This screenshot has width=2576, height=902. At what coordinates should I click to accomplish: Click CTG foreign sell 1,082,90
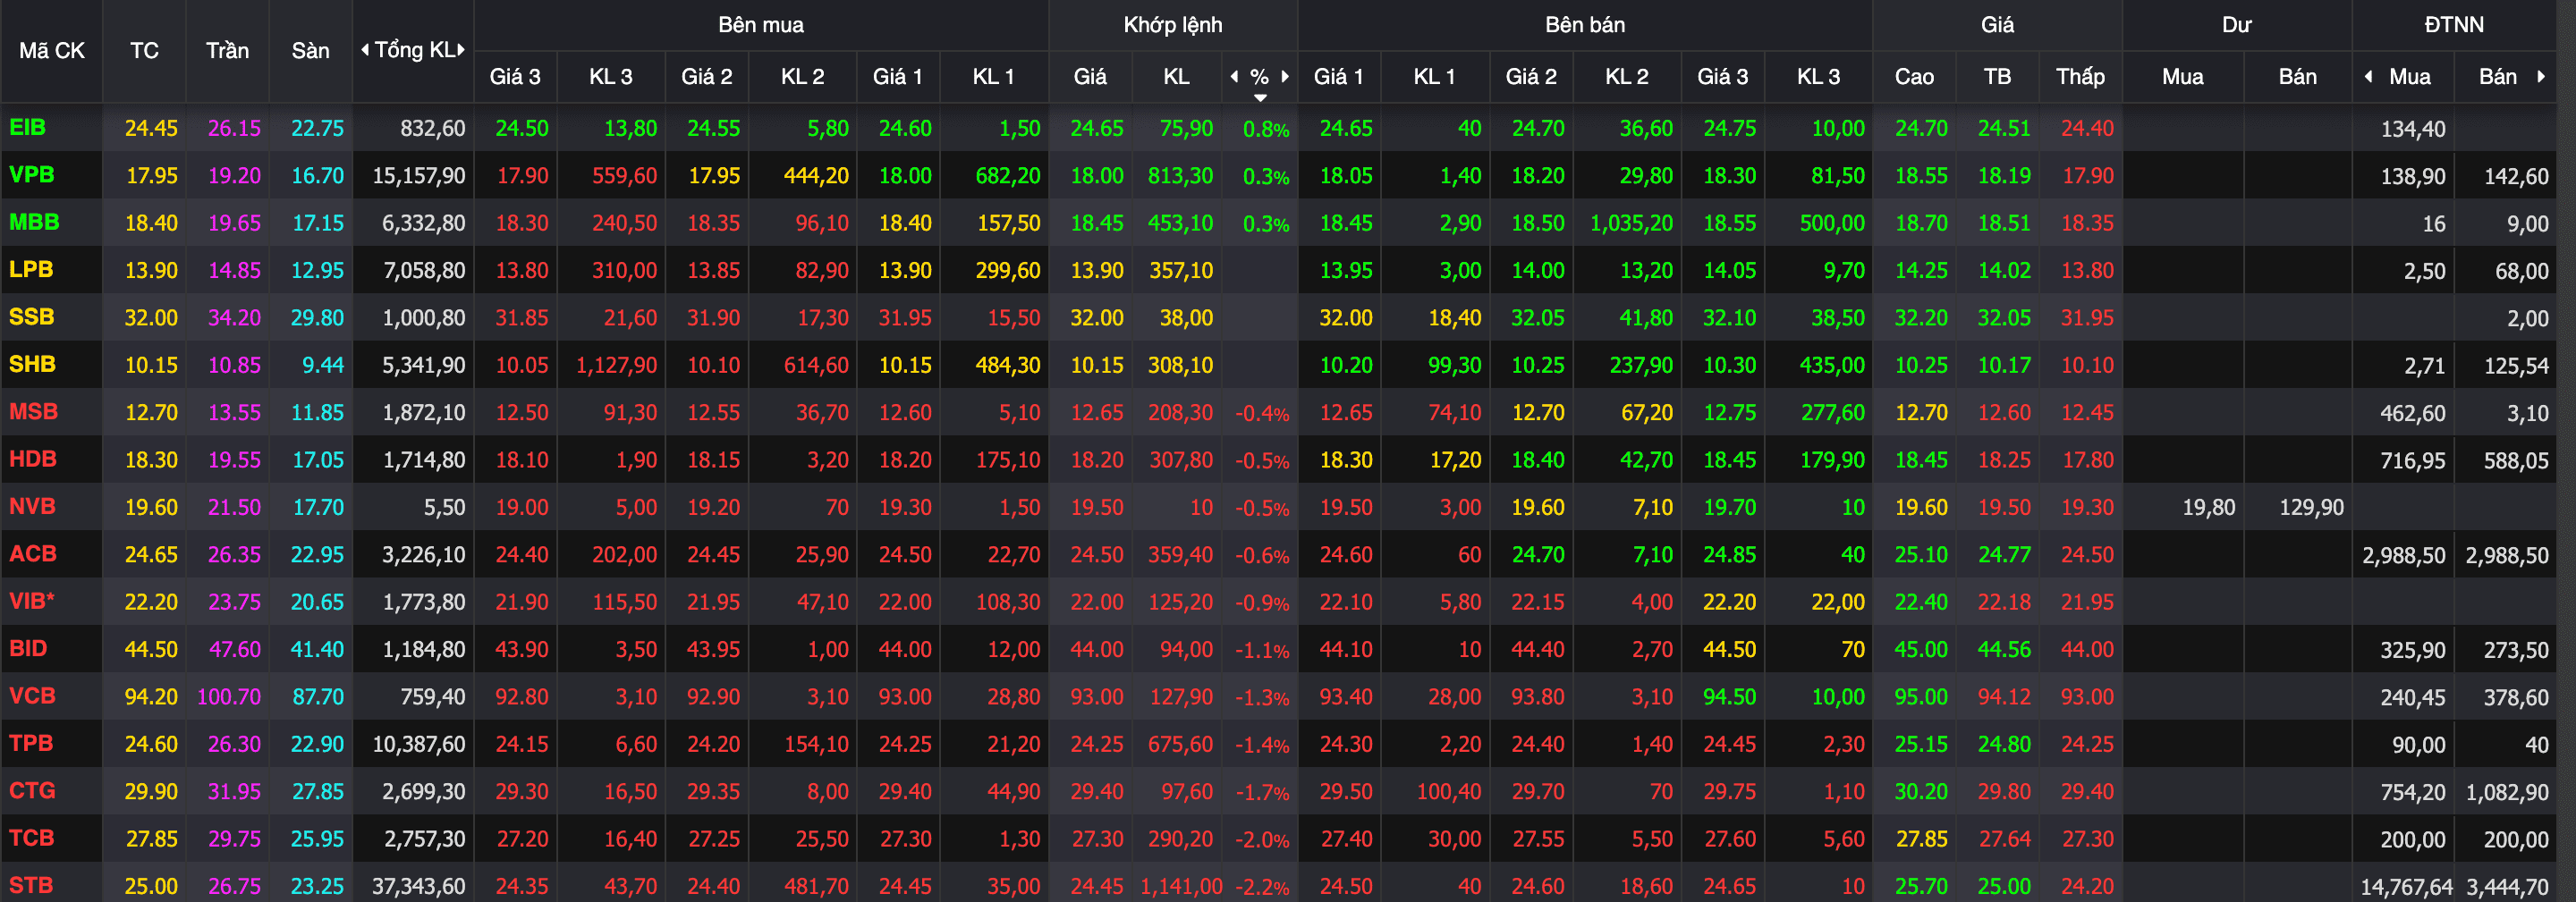point(2507,792)
